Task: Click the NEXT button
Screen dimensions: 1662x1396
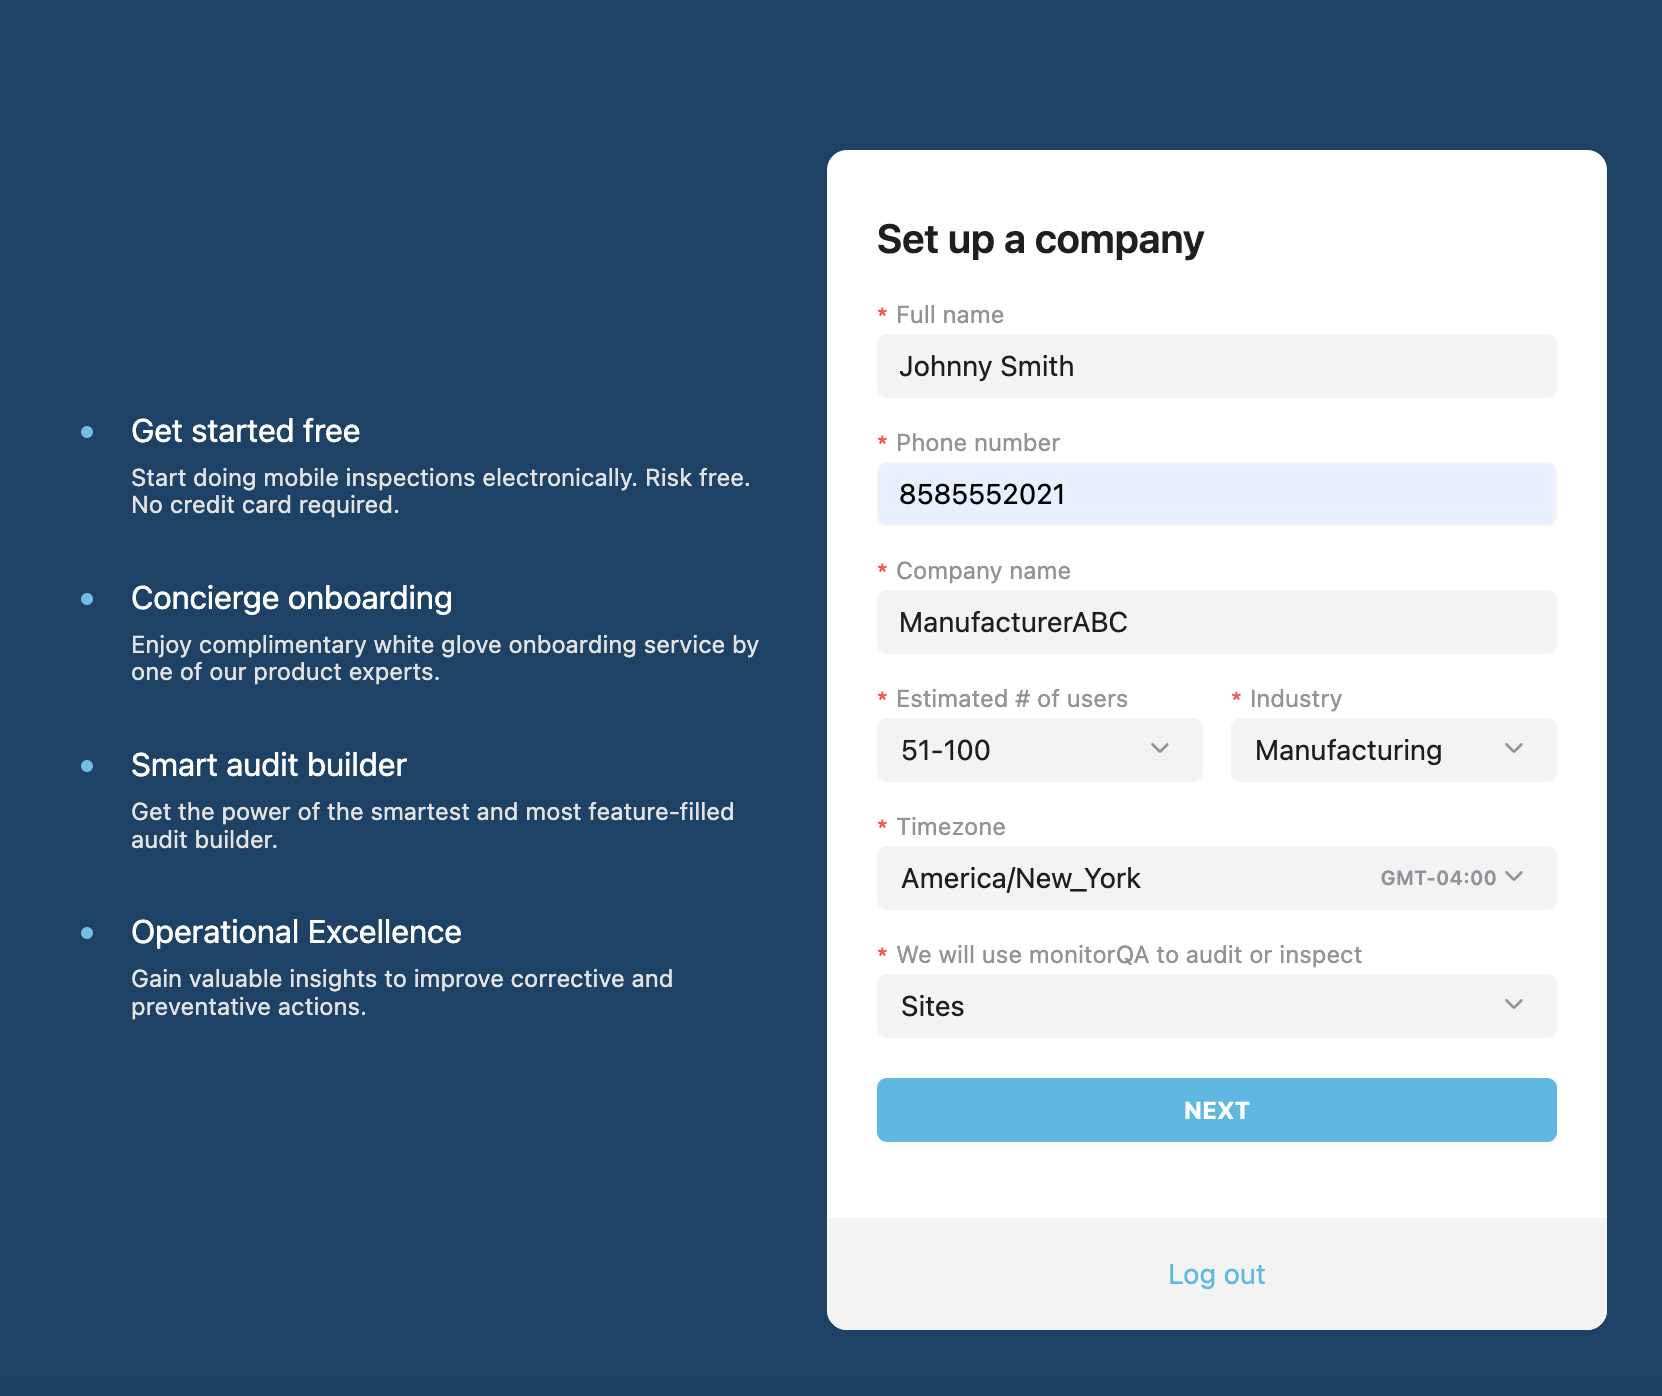Action: (1217, 1110)
